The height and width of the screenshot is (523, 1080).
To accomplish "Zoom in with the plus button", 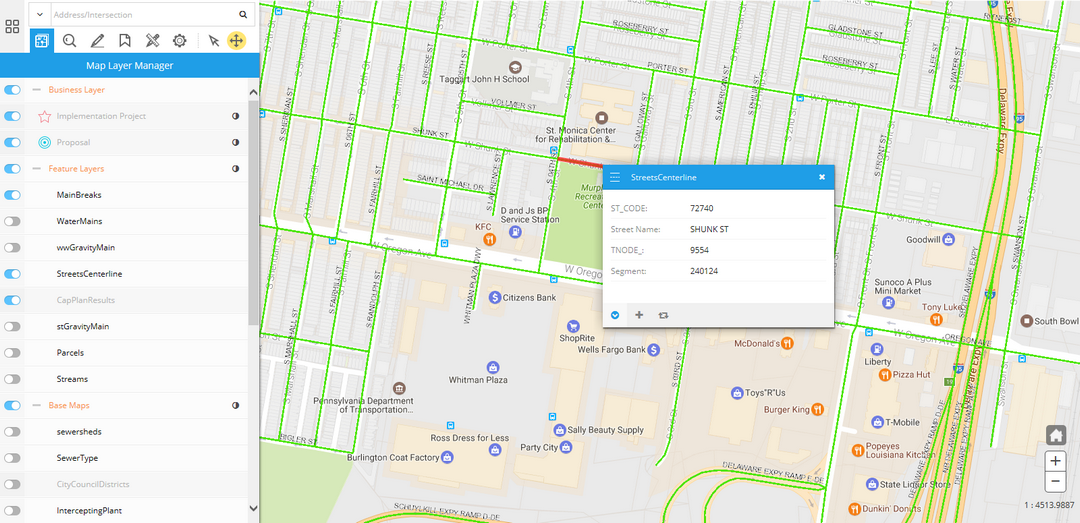I will coord(1055,461).
